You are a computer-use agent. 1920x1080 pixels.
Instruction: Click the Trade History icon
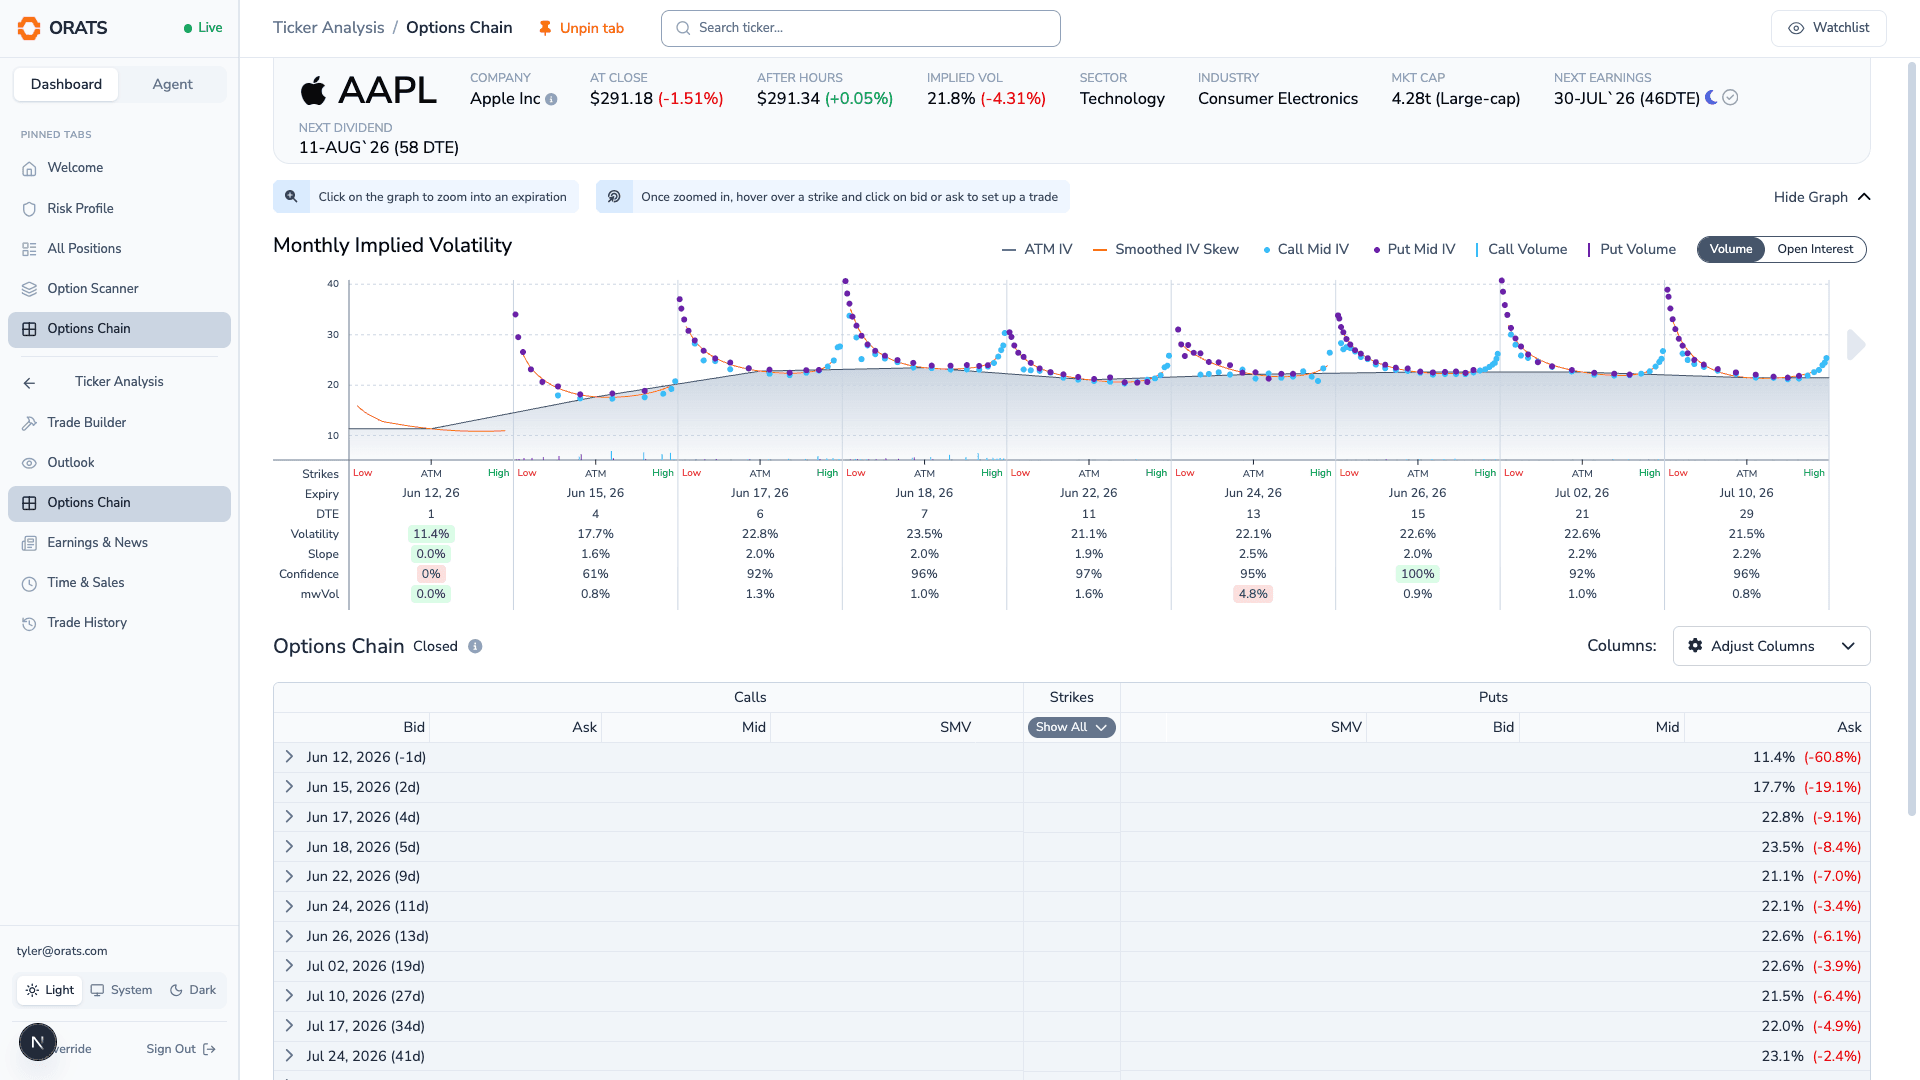coord(29,623)
